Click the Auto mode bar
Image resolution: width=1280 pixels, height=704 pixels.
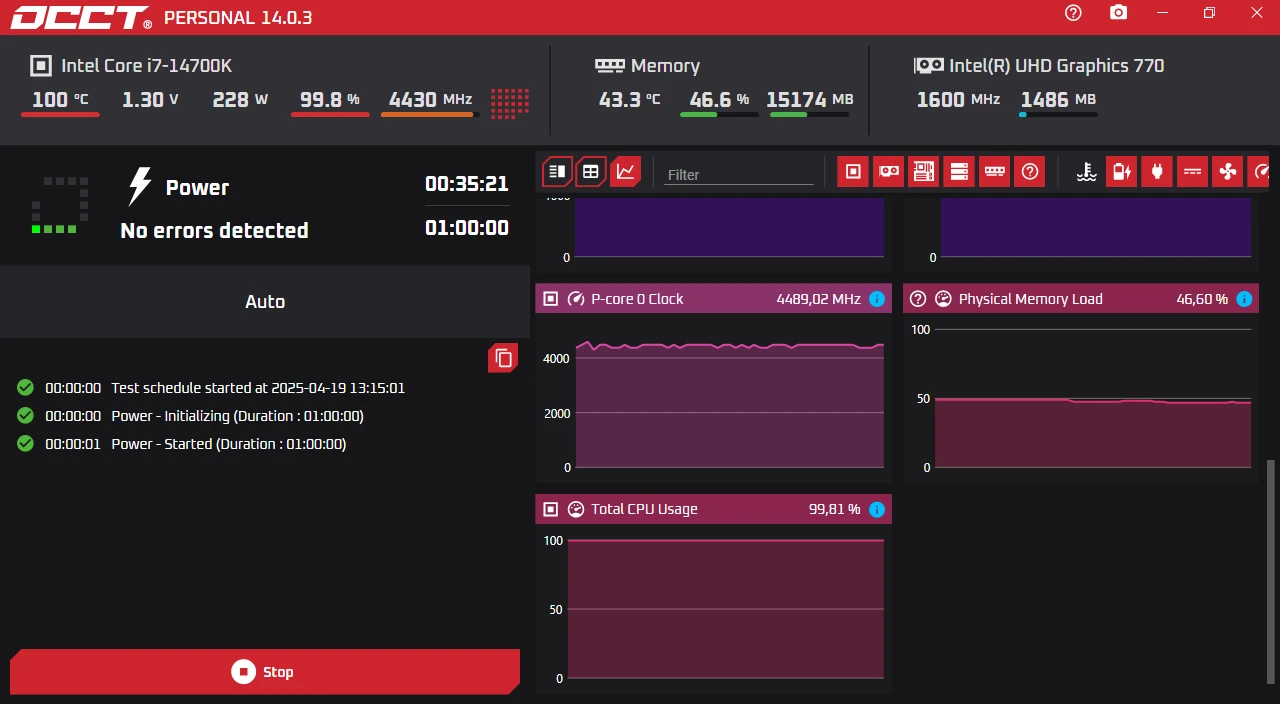pyautogui.click(x=265, y=301)
